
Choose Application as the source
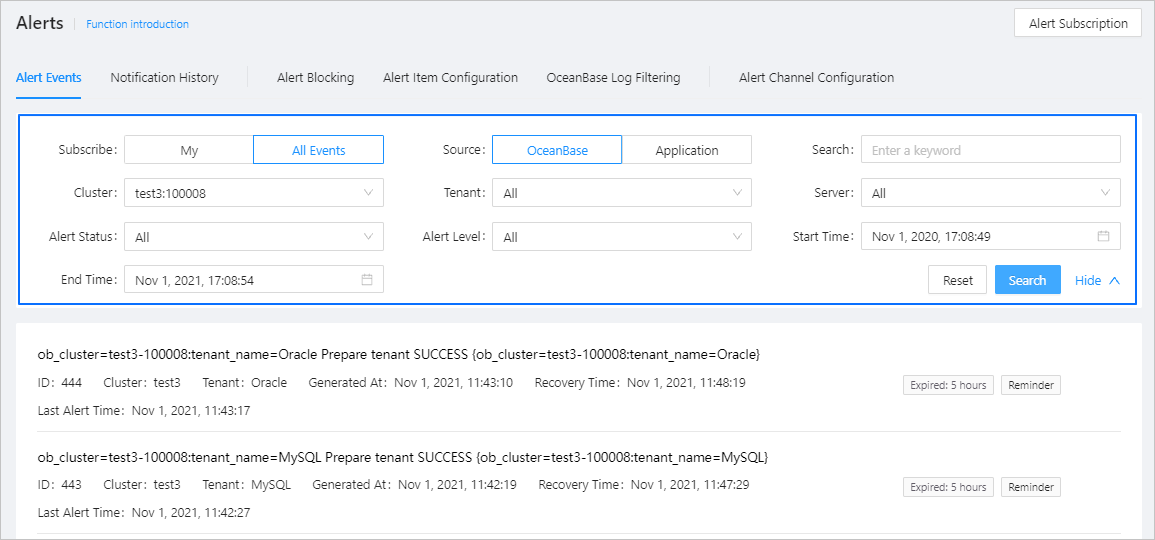pos(687,150)
